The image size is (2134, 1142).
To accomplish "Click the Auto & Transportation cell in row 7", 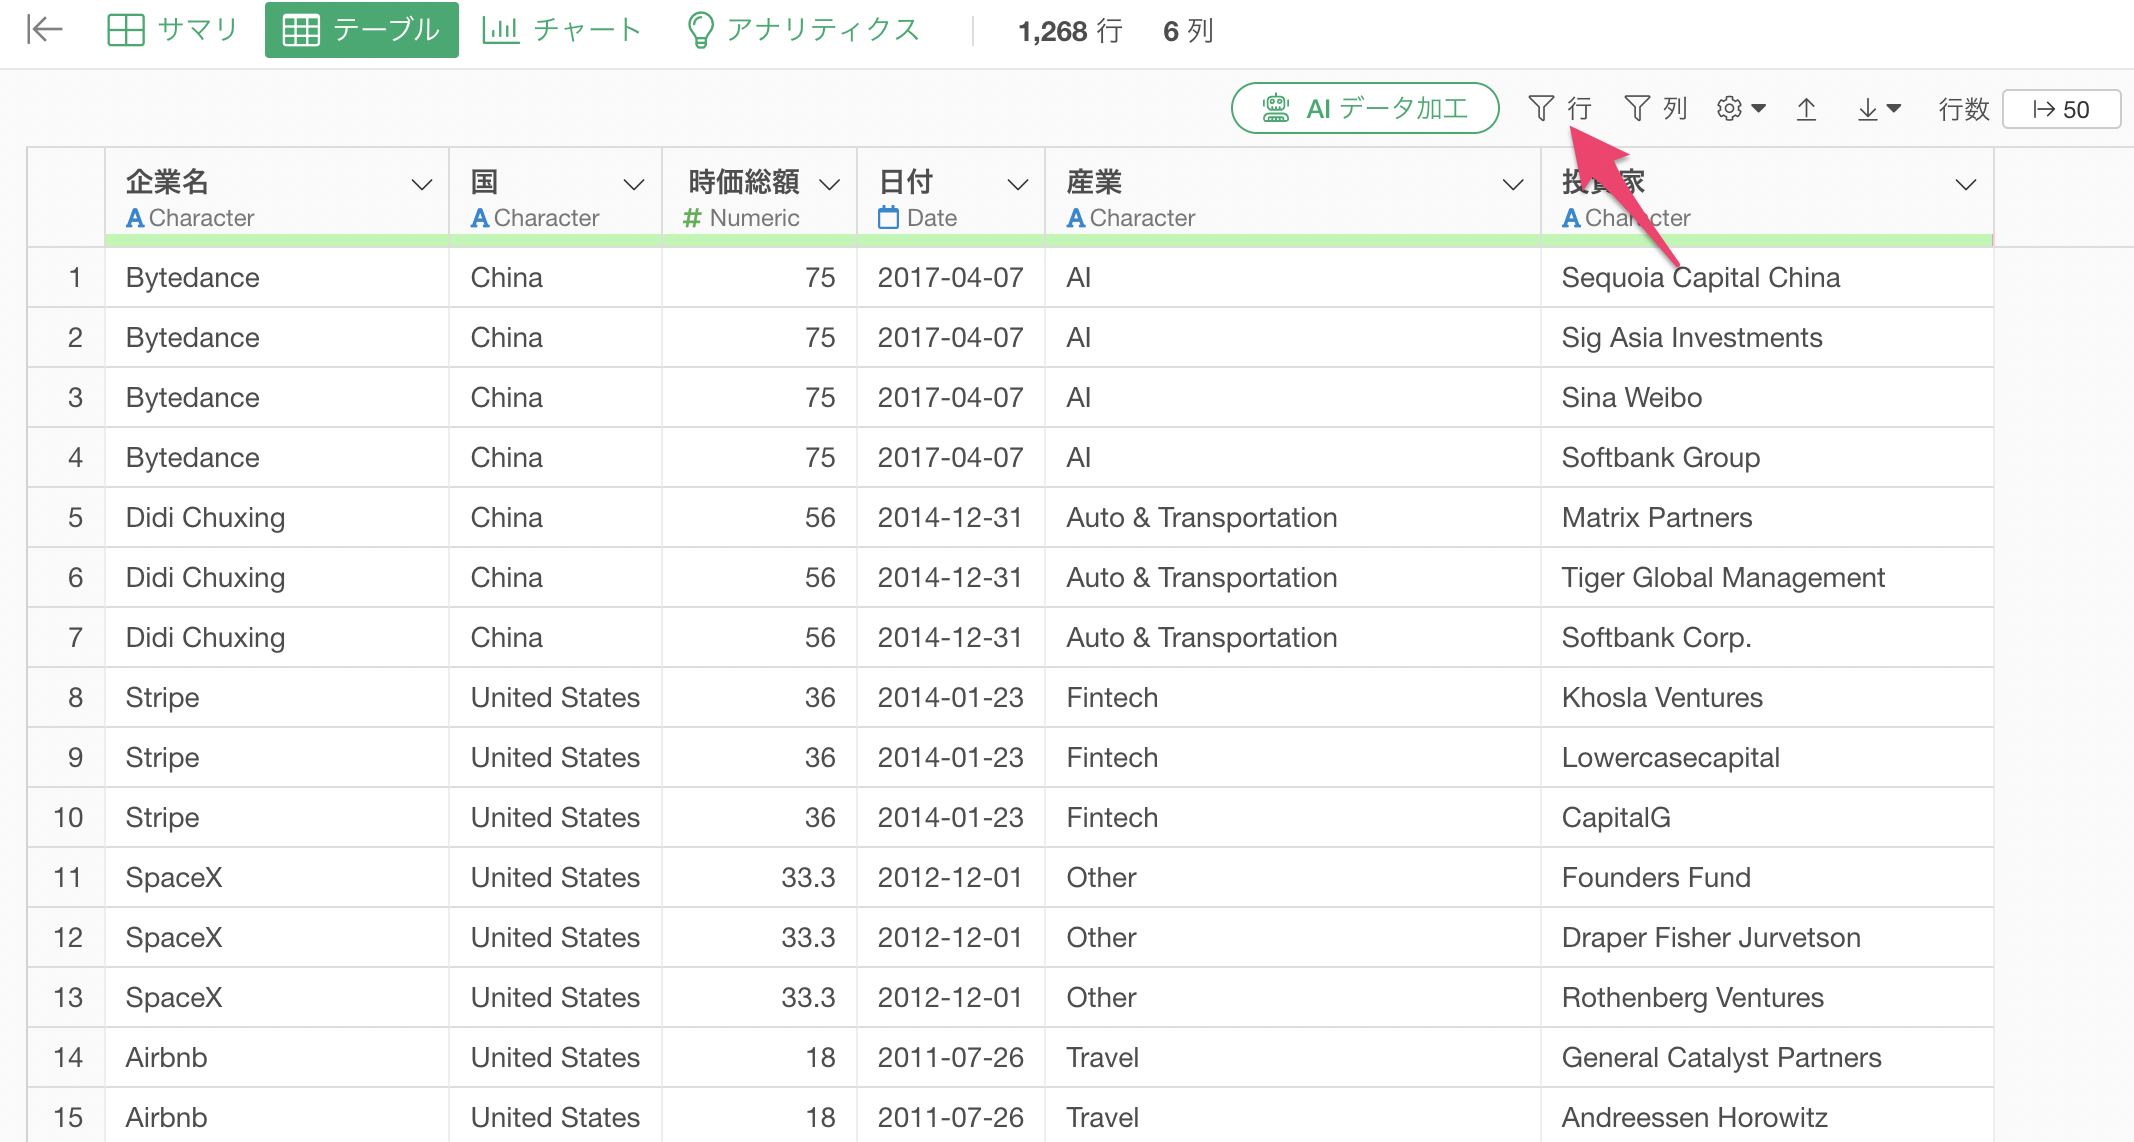I will point(1293,637).
